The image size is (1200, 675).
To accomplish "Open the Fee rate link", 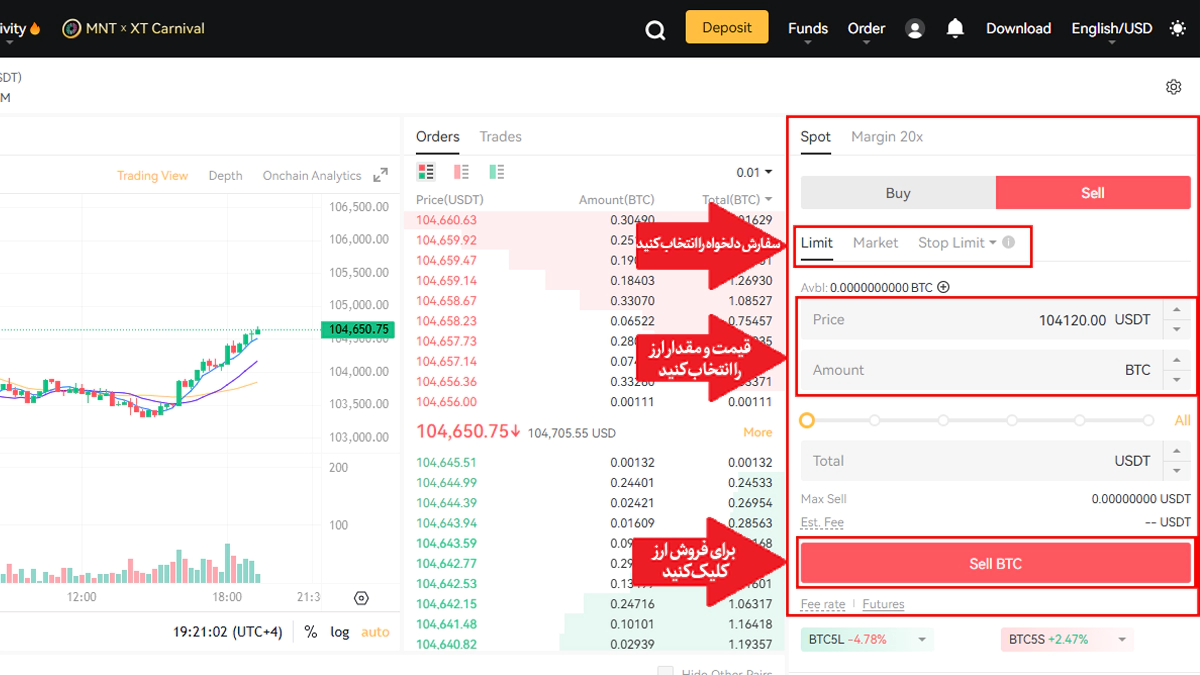I will 823,604.
